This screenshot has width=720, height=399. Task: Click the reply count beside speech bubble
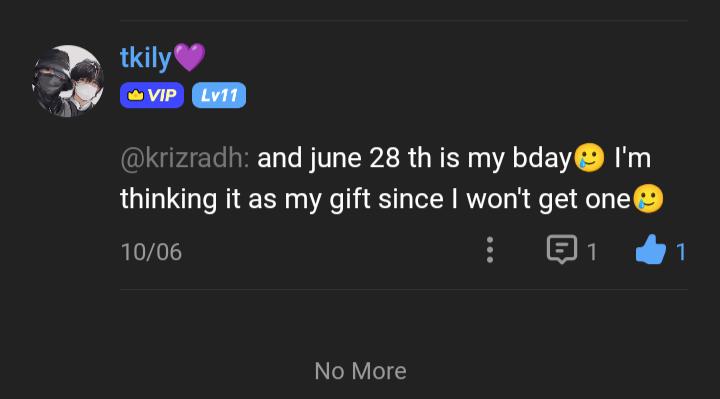(592, 252)
